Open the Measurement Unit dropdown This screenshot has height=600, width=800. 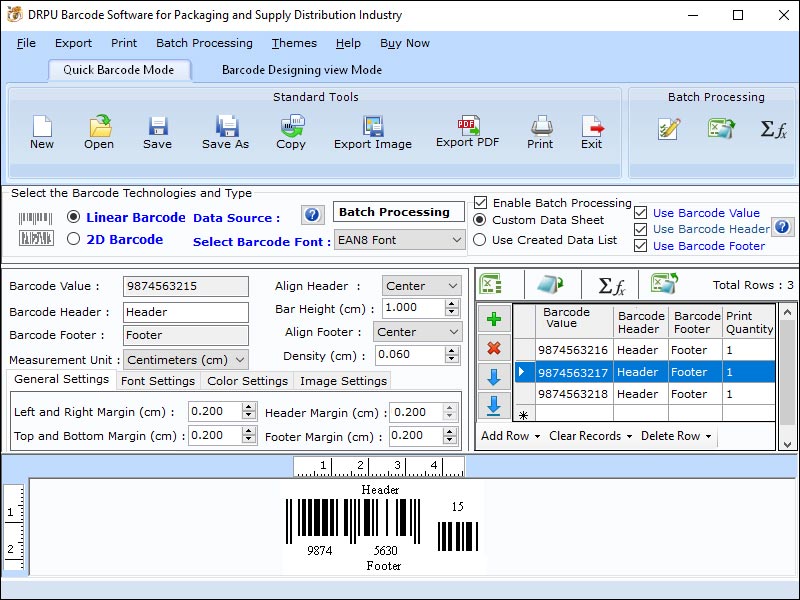click(185, 359)
